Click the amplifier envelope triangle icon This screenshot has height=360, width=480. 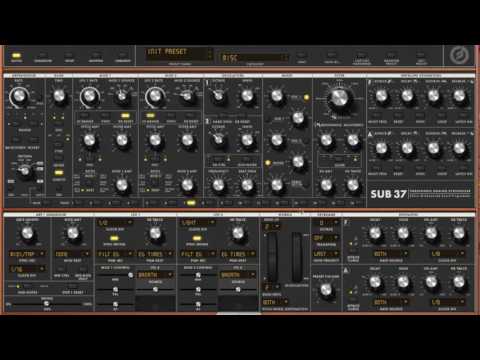(x=370, y=134)
